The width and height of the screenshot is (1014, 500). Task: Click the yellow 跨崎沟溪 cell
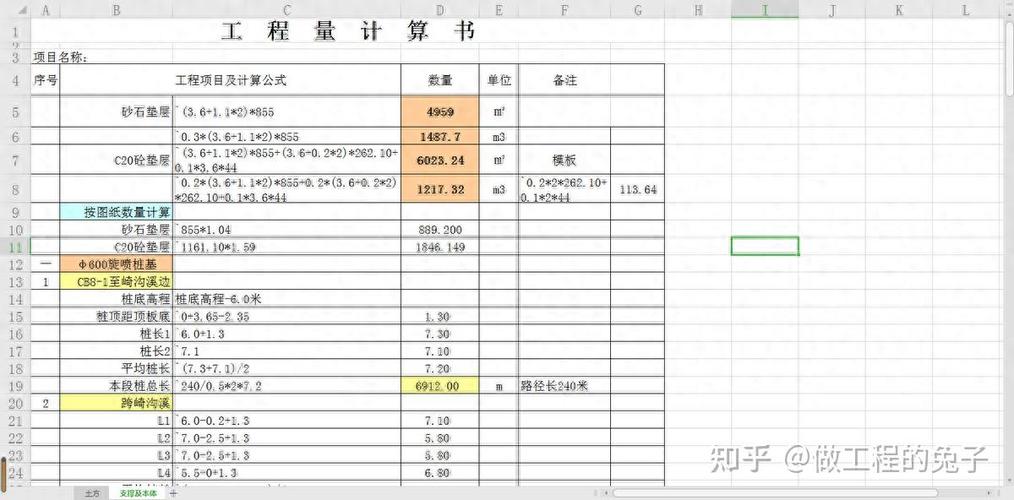click(116, 404)
